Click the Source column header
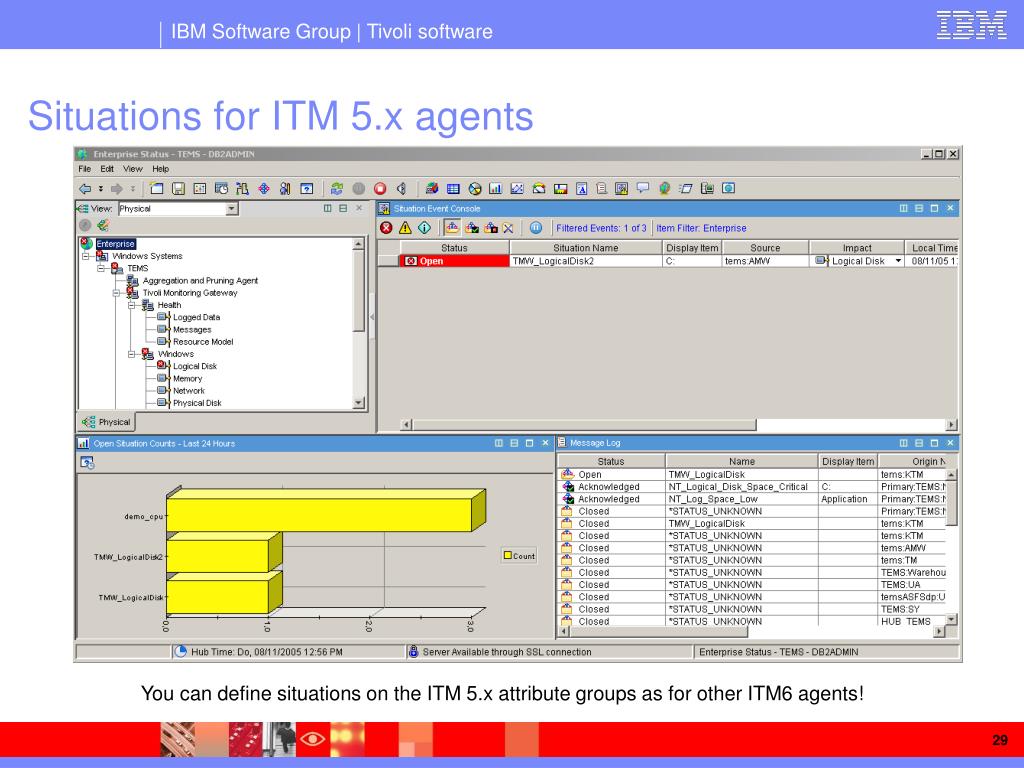The height and width of the screenshot is (768, 1024). (x=765, y=248)
